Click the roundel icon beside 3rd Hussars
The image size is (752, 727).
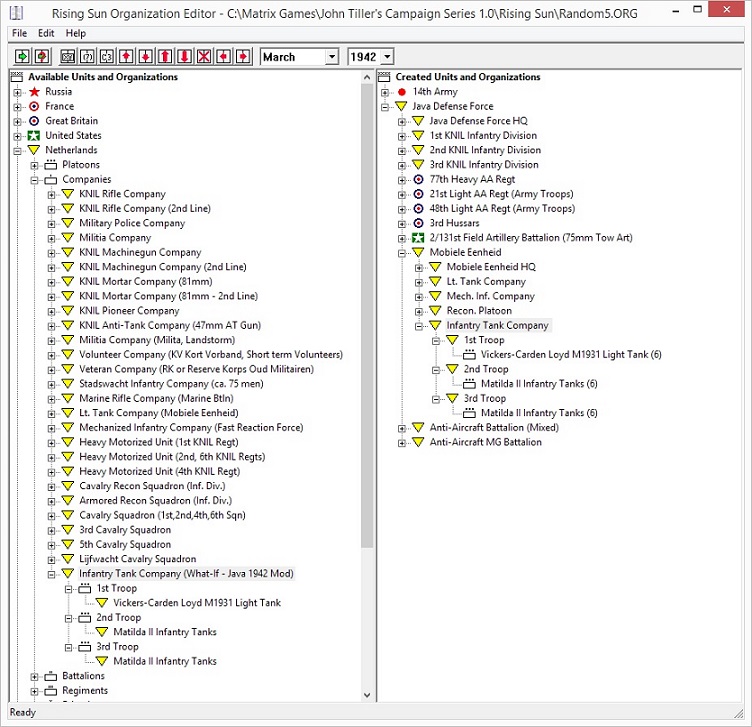tap(419, 223)
